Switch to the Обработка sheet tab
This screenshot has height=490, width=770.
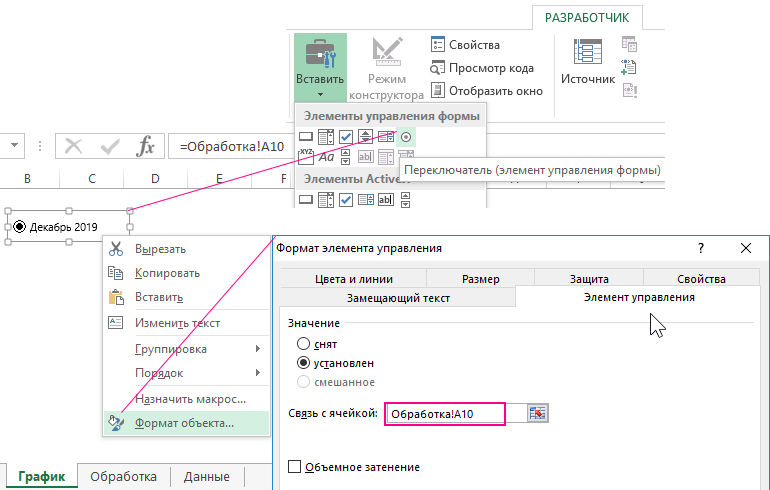124,477
